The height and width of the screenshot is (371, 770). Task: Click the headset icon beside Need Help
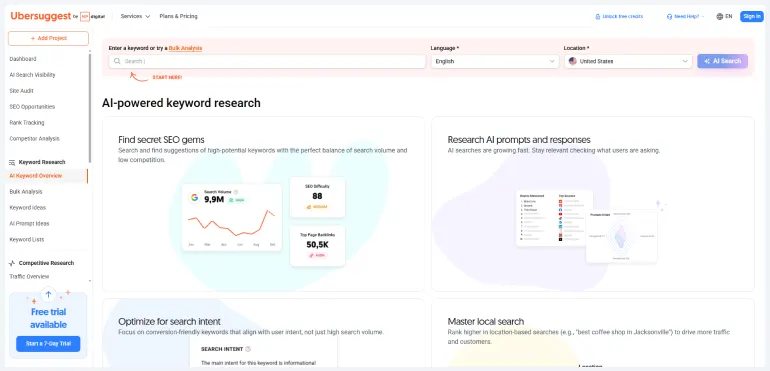pyautogui.click(x=669, y=16)
